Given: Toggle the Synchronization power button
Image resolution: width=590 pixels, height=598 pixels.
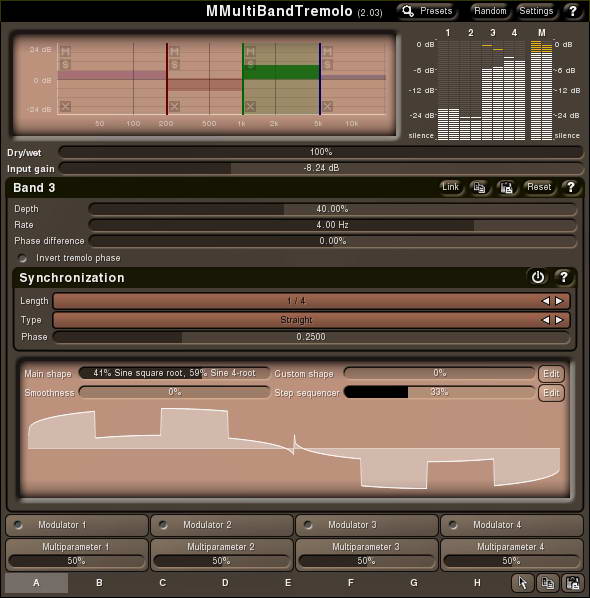Looking at the screenshot, I should (x=538, y=277).
